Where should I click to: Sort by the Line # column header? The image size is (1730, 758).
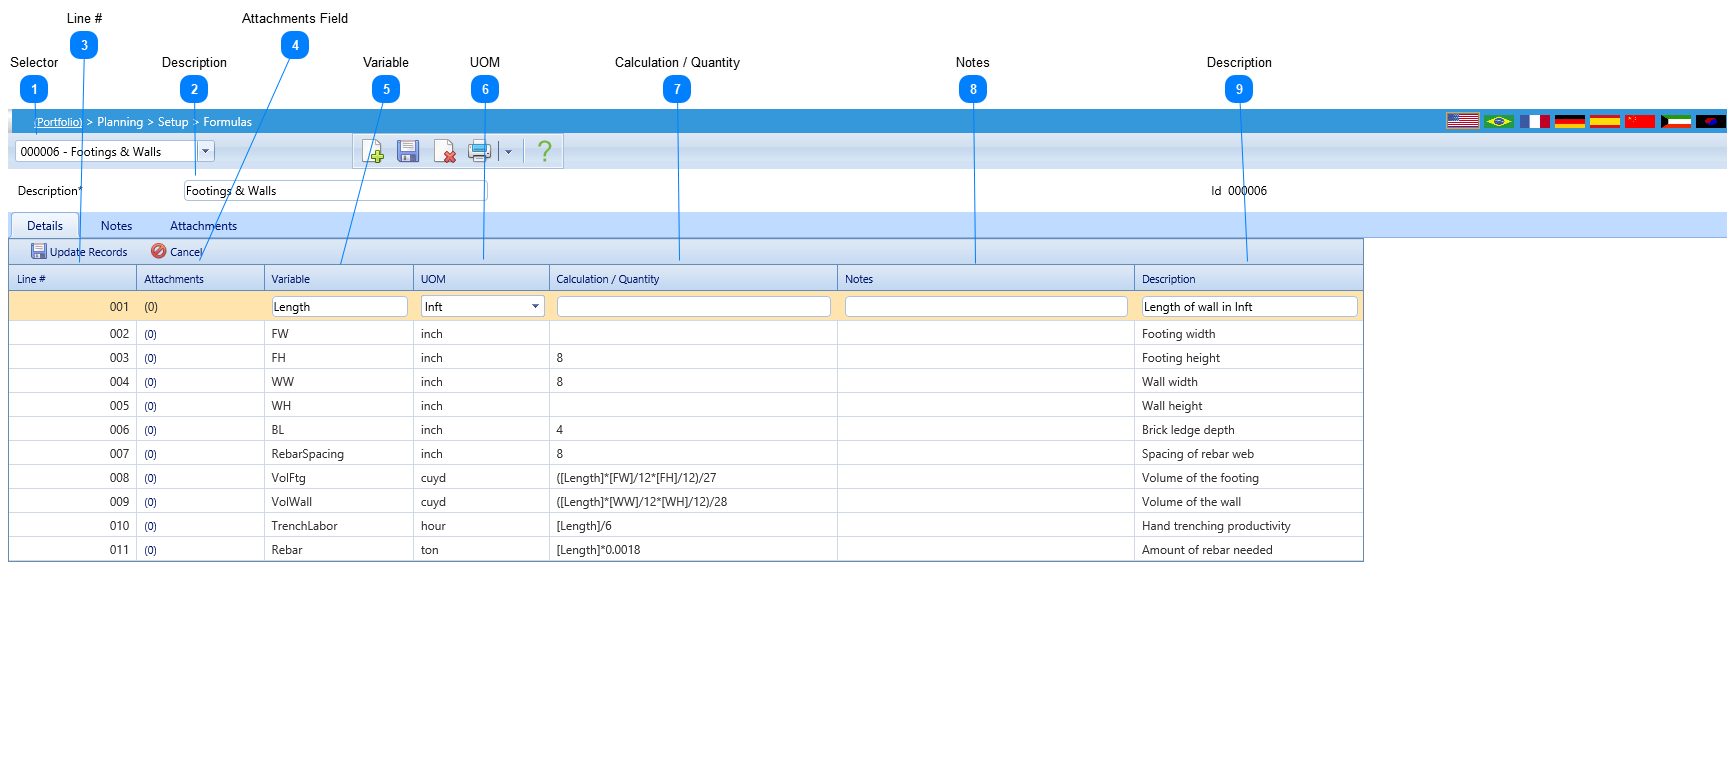[x=73, y=279]
